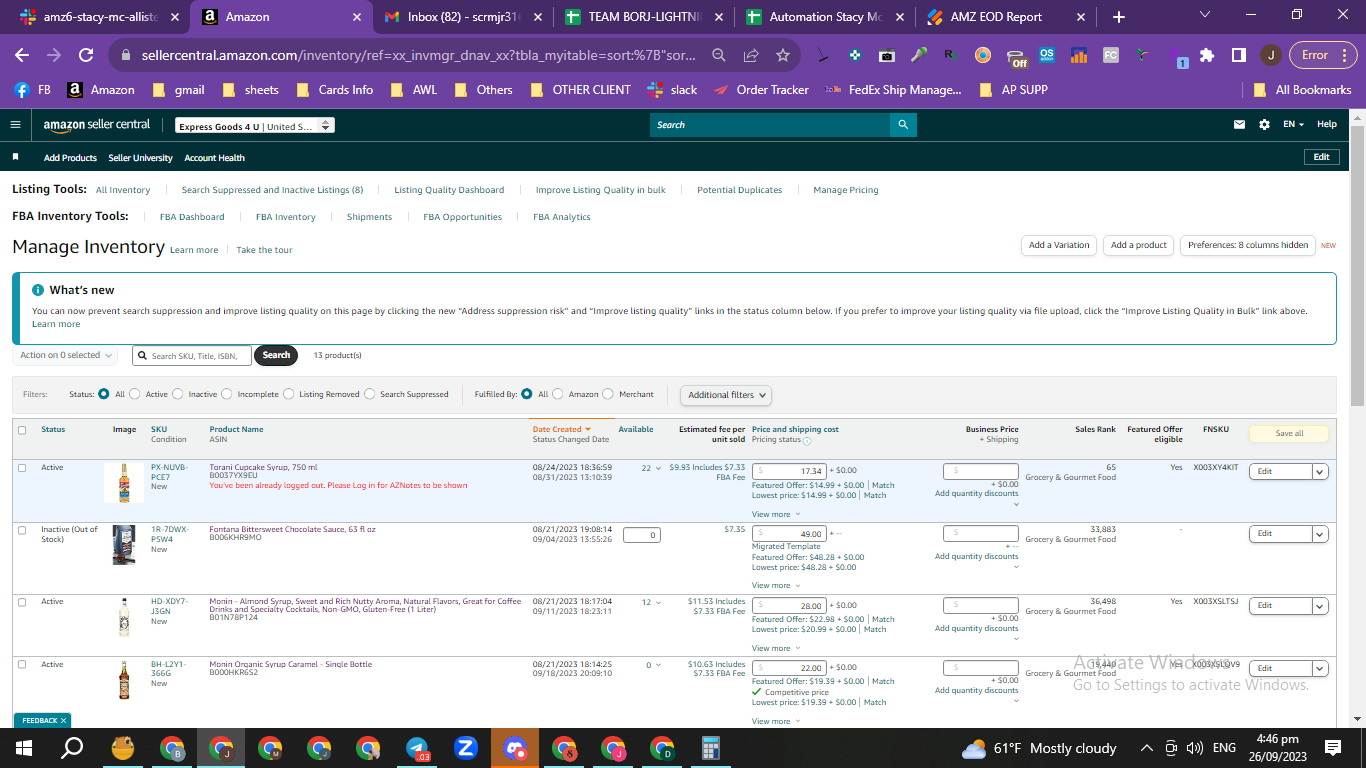Expand Edit dropdown arrow for Fontana Chocolate Sauce
Screen dimensions: 1366x768
tap(1319, 534)
